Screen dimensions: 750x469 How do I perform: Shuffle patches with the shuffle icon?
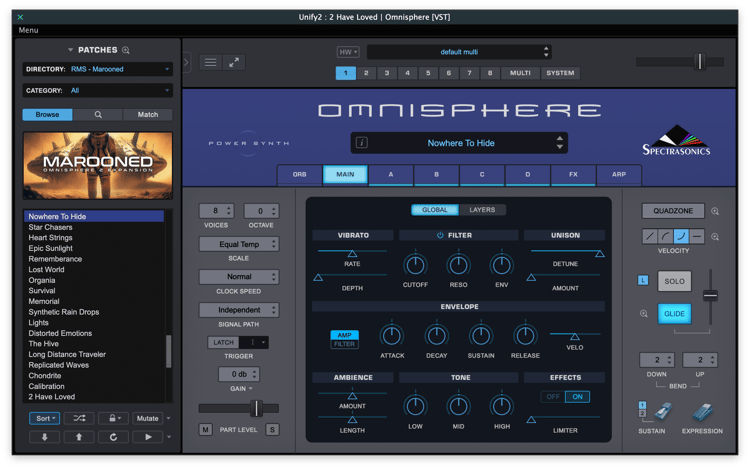pos(79,418)
